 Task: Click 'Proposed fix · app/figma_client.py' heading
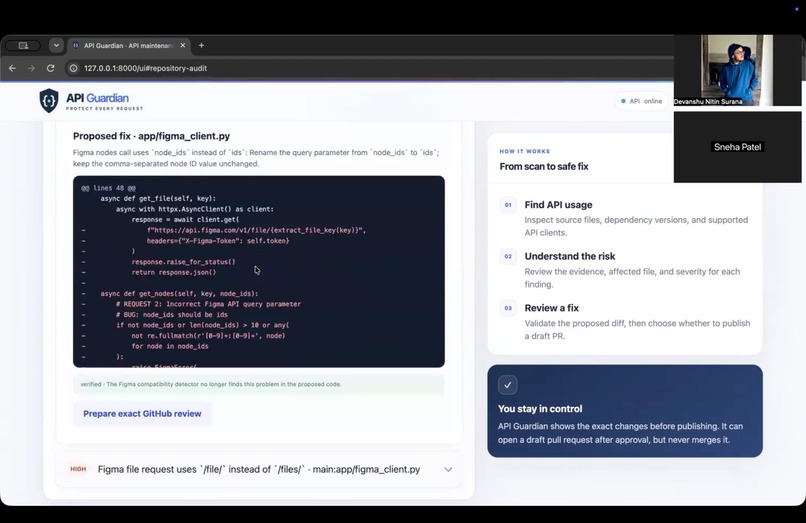[151, 136]
